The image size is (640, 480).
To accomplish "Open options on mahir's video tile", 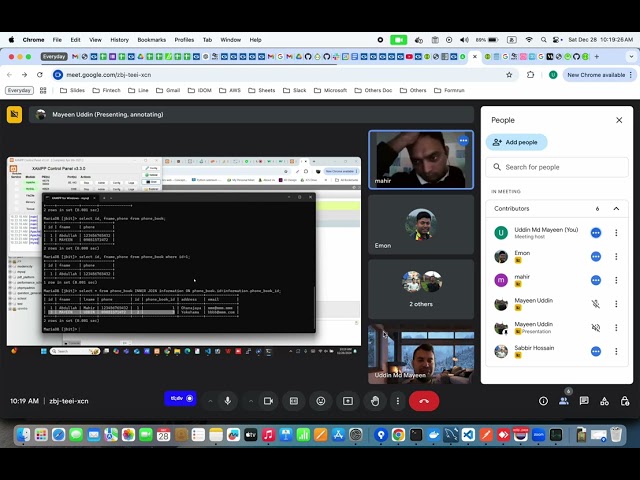I will click(463, 141).
